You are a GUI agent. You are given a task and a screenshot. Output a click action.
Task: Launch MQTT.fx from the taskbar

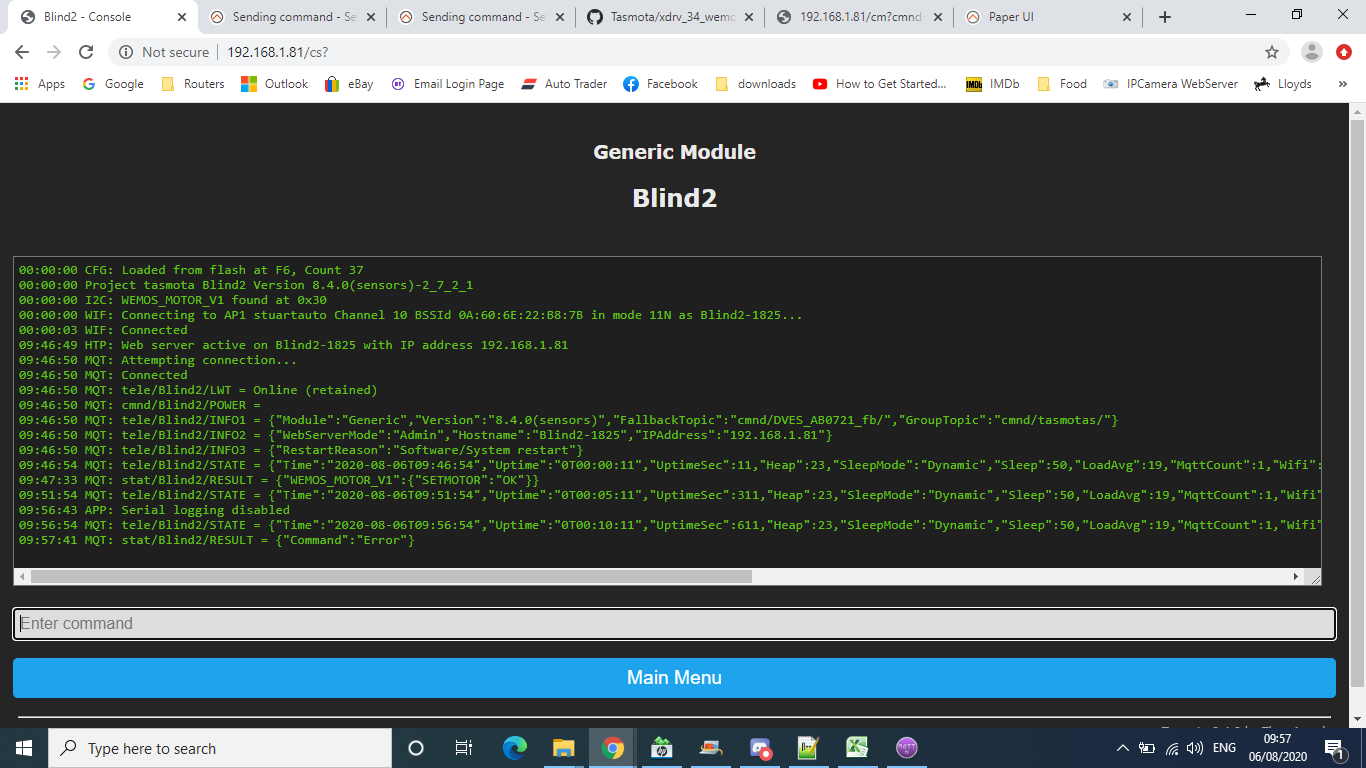[x=906, y=747]
